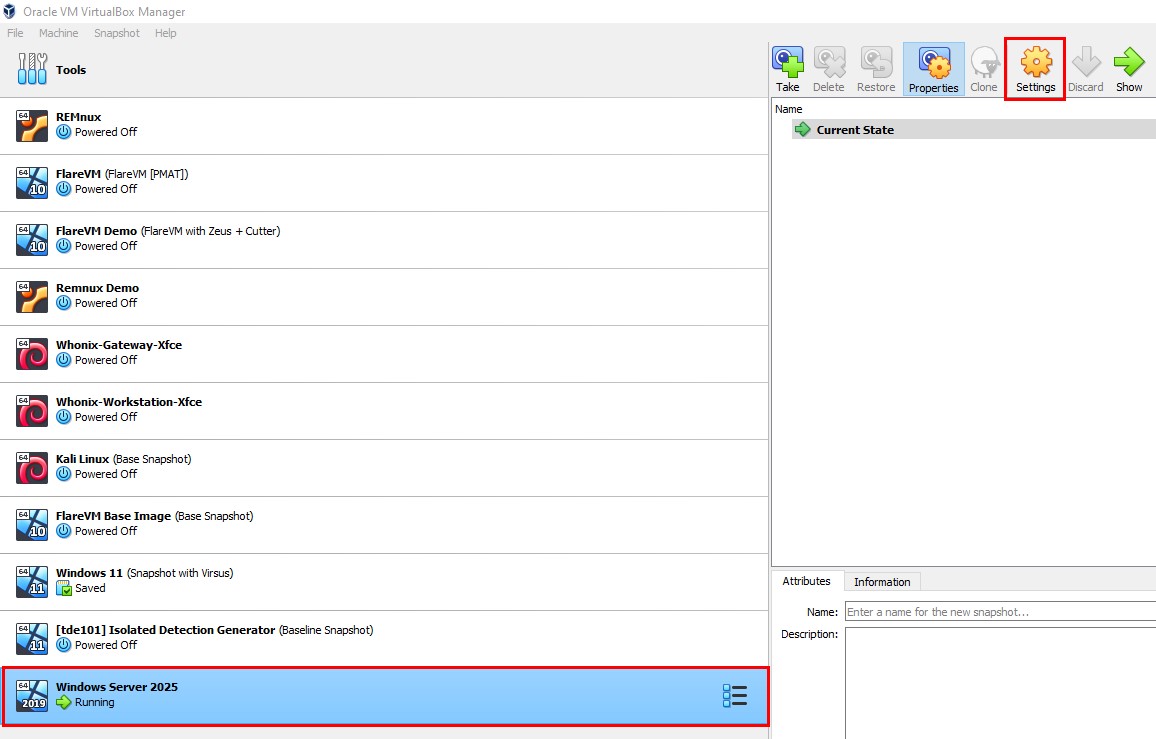Switch to the Information tab

(x=881, y=582)
